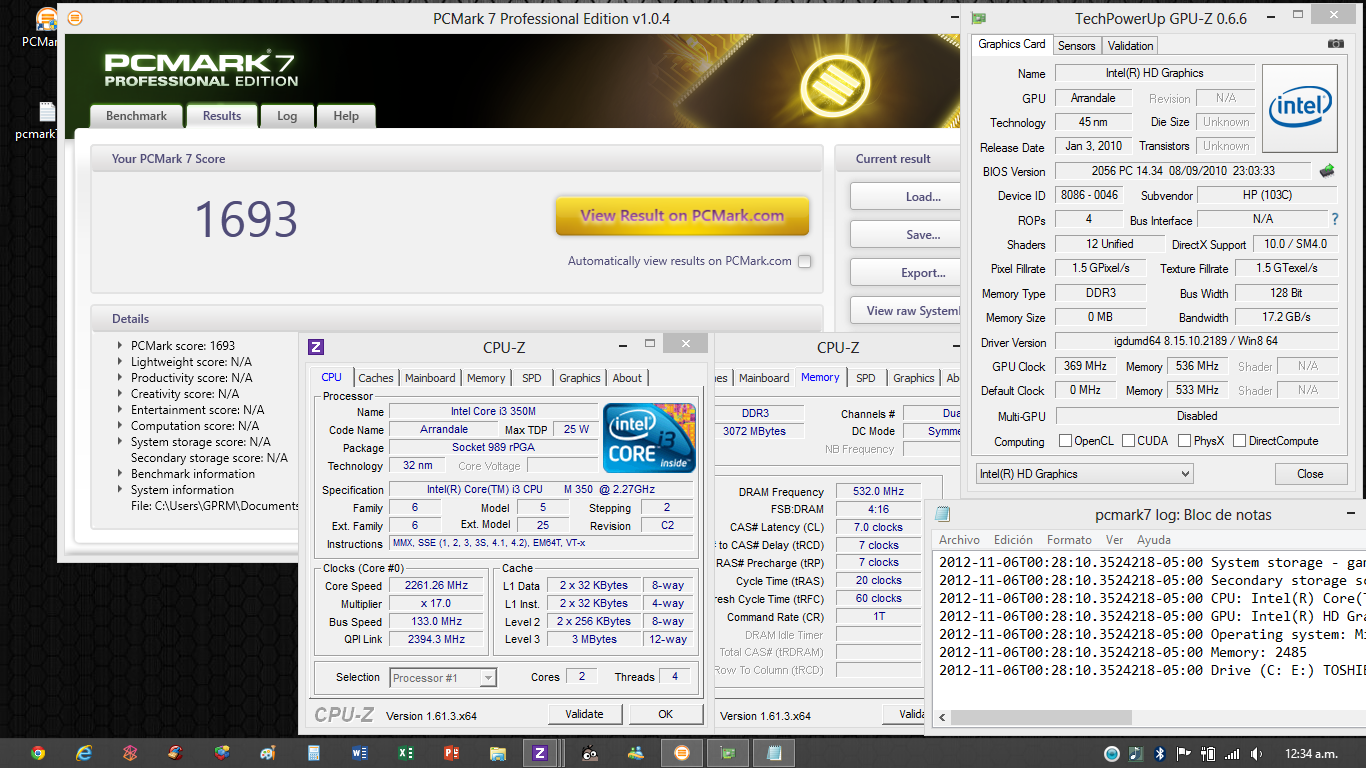Open Microsoft Excel from the taskbar
1366x768 pixels.
[405, 753]
